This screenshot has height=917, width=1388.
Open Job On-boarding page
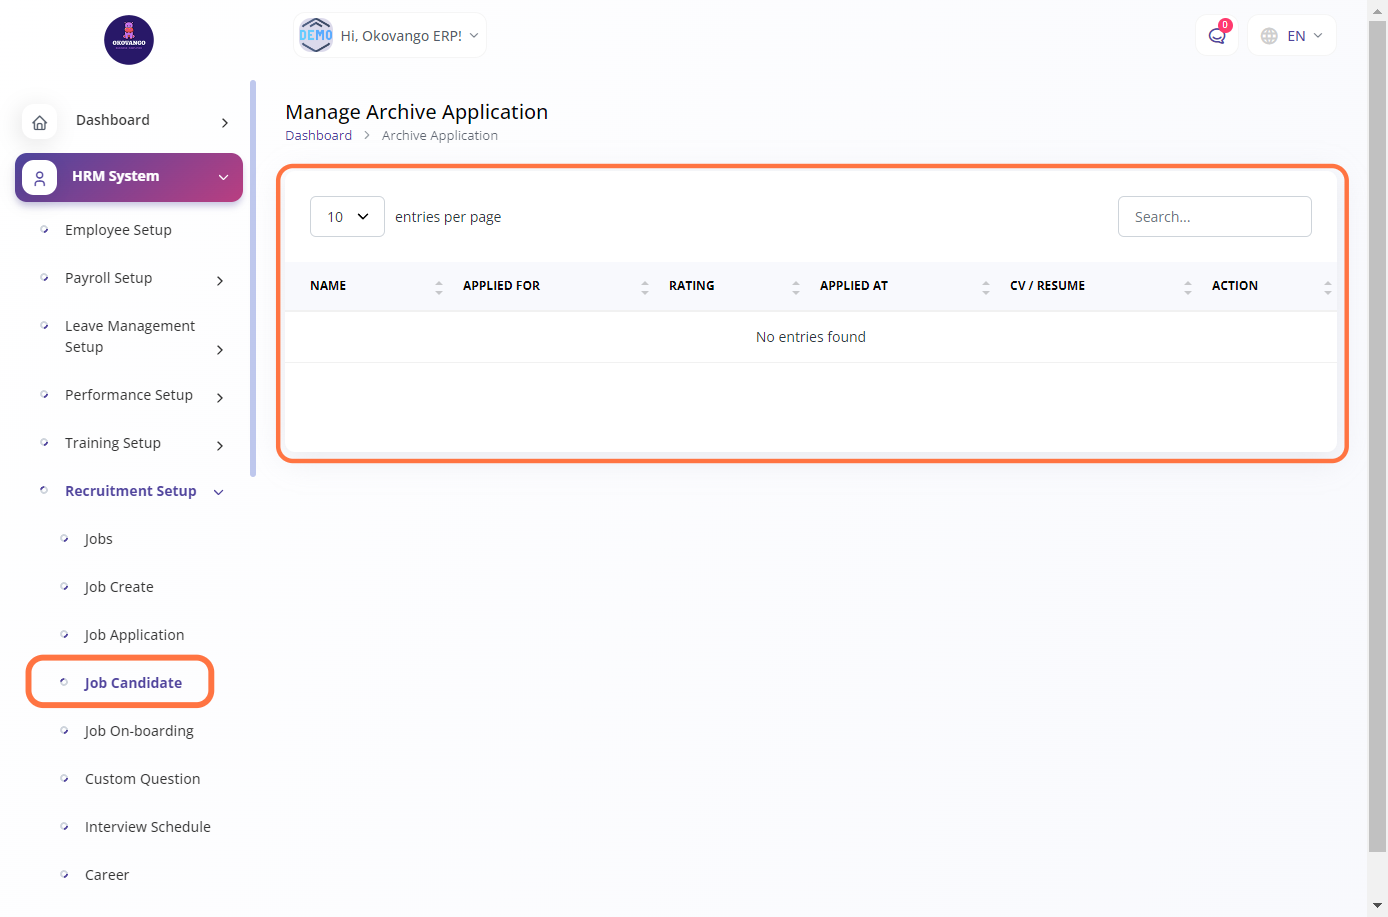pyautogui.click(x=139, y=731)
